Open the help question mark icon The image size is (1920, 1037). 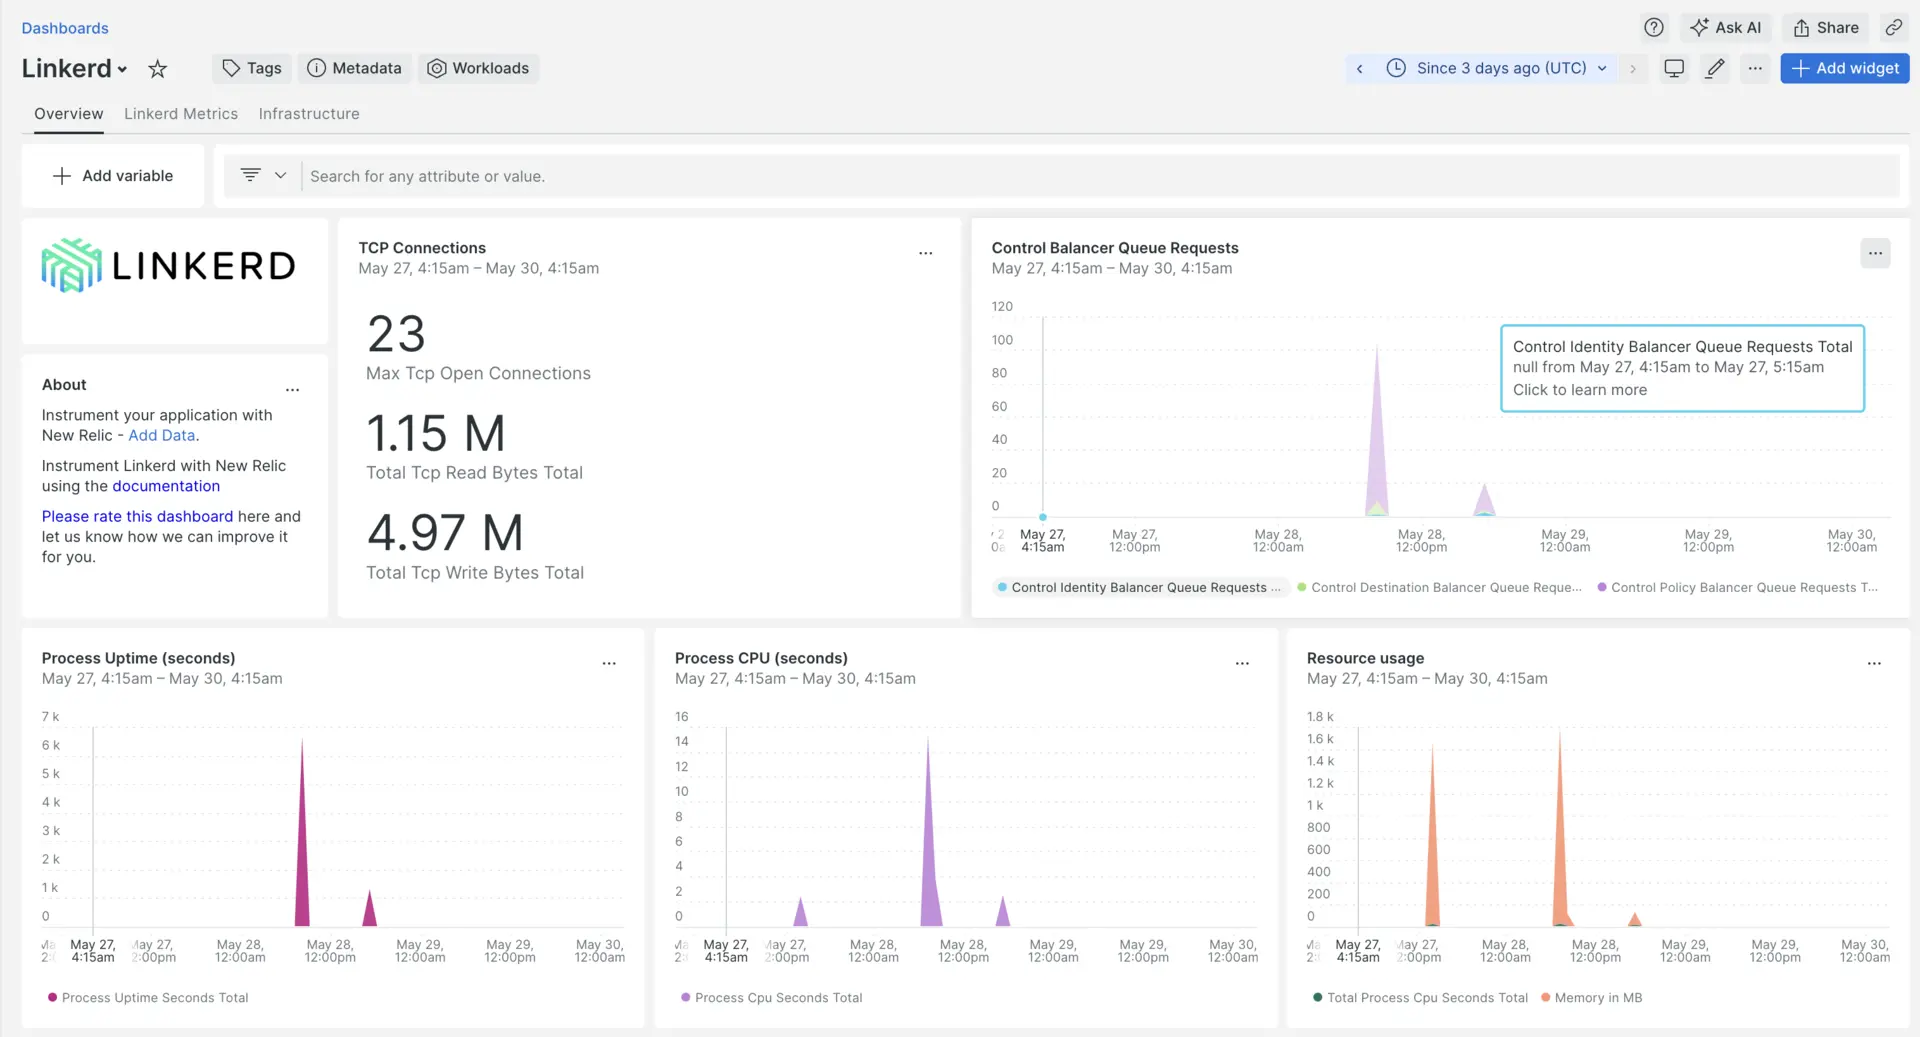click(x=1654, y=28)
